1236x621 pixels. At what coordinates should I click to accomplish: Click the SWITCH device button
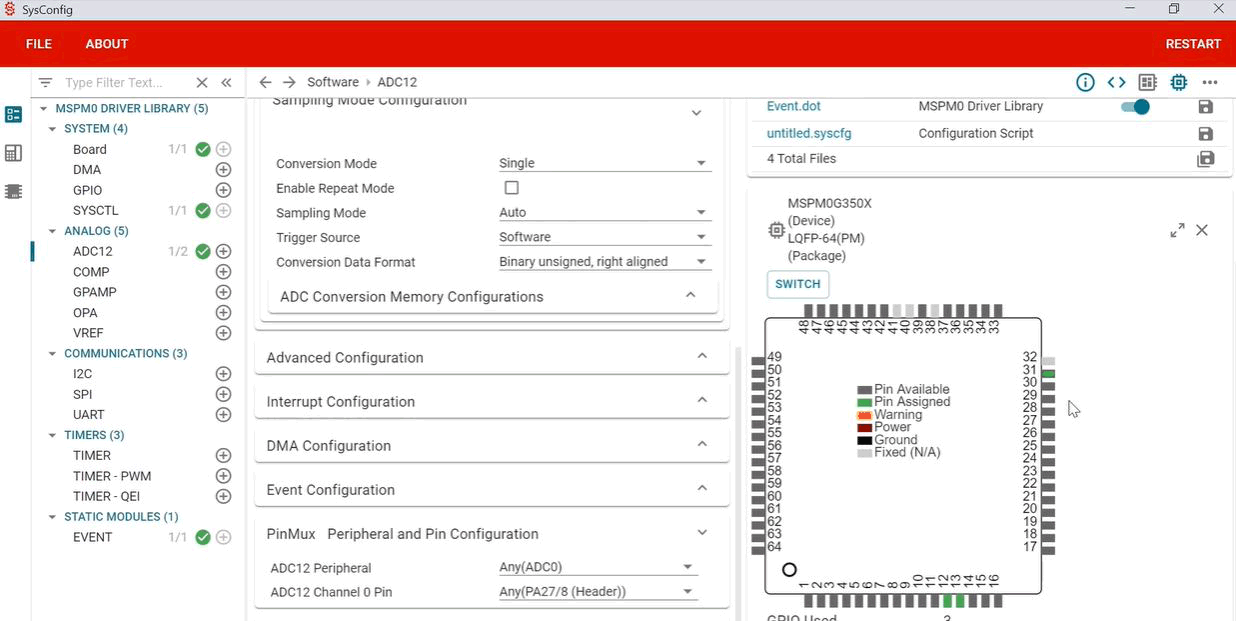797,284
